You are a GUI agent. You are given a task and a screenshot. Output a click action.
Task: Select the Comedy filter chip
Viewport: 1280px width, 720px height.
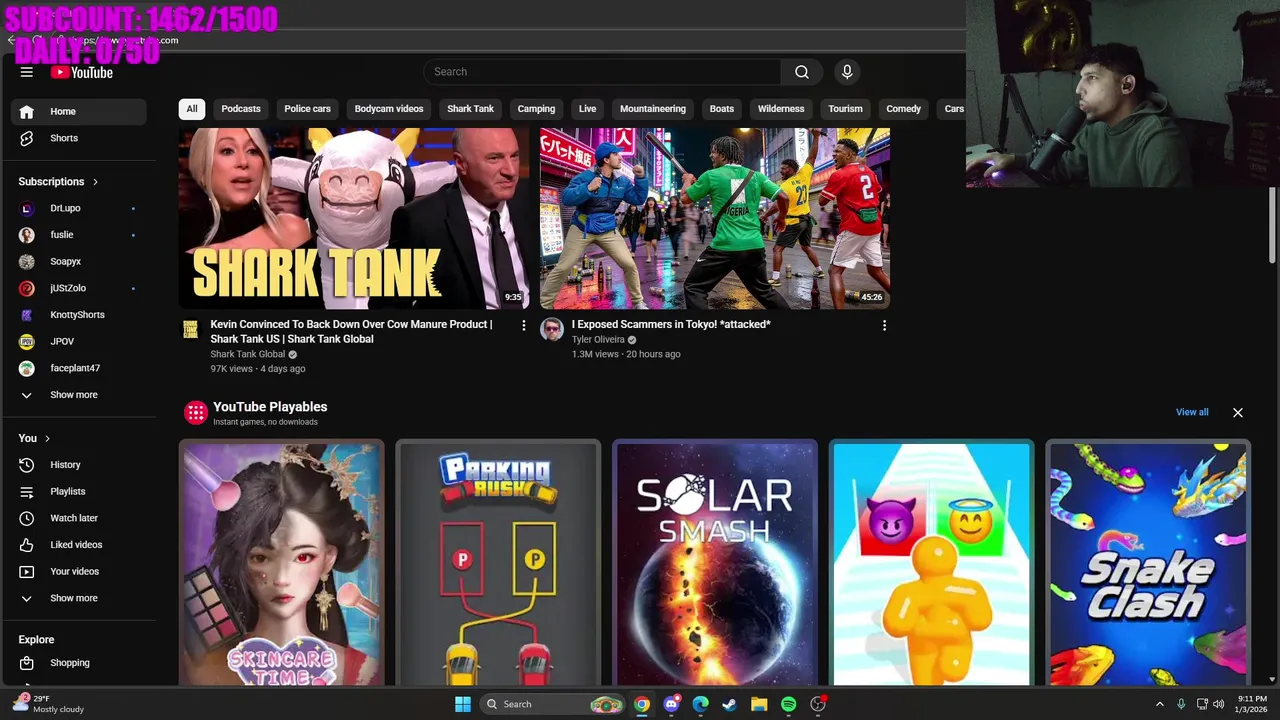(903, 109)
